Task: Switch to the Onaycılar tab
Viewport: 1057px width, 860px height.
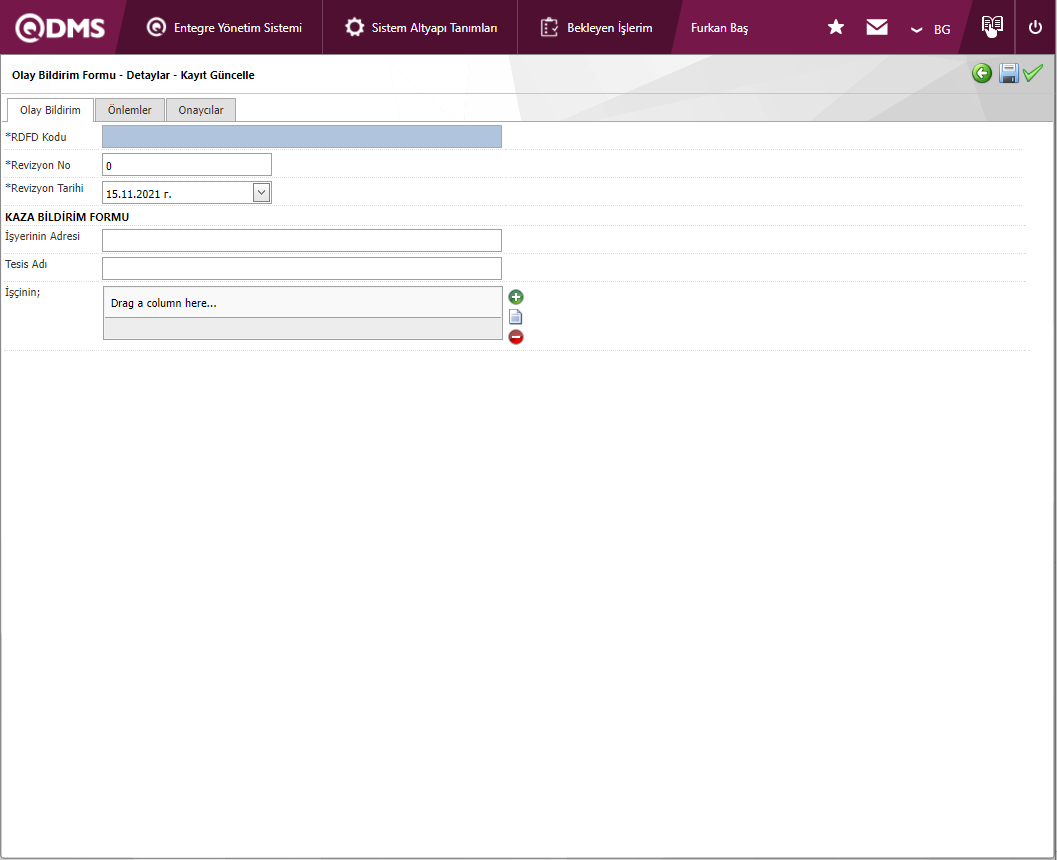Action: click(201, 110)
